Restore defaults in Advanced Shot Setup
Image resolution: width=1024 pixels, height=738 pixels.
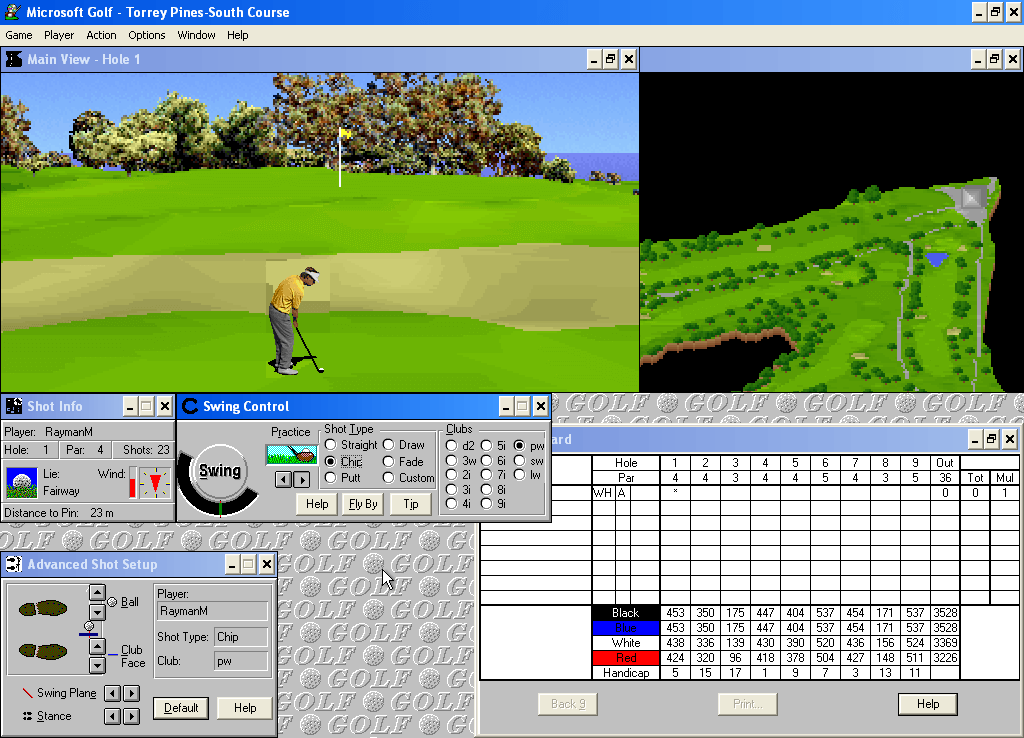(x=180, y=708)
